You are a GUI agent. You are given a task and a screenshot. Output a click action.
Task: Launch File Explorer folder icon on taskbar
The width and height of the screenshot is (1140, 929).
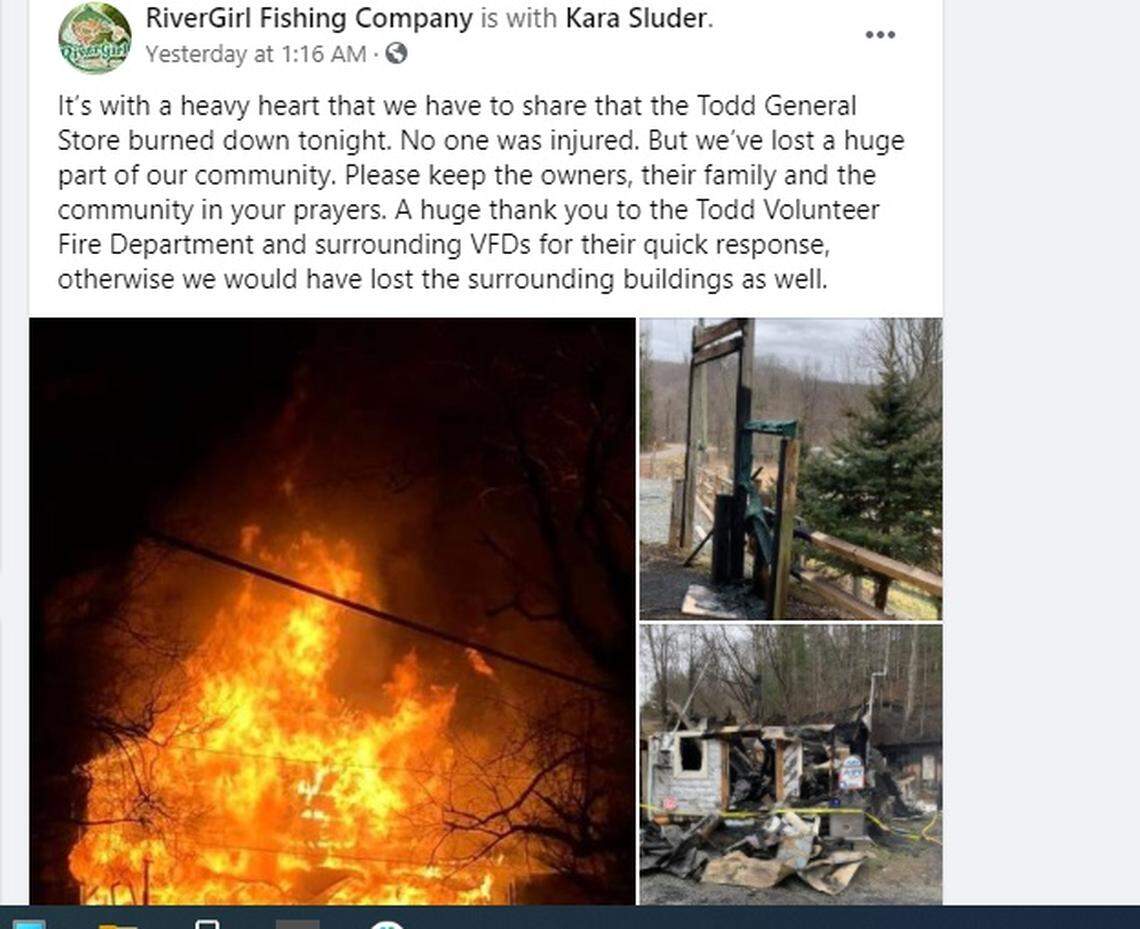[117, 925]
